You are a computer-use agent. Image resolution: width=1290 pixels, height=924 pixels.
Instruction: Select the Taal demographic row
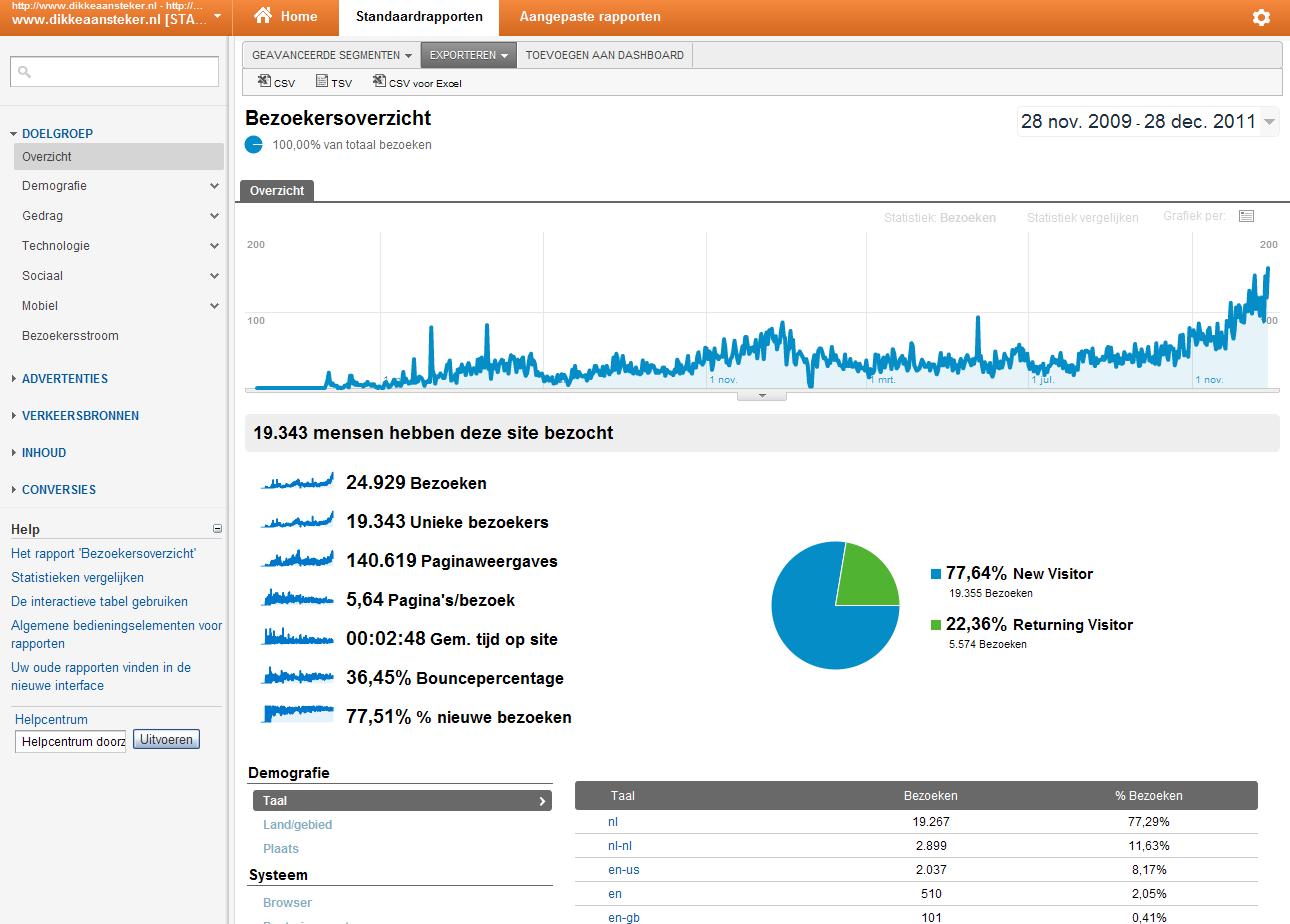click(x=402, y=801)
